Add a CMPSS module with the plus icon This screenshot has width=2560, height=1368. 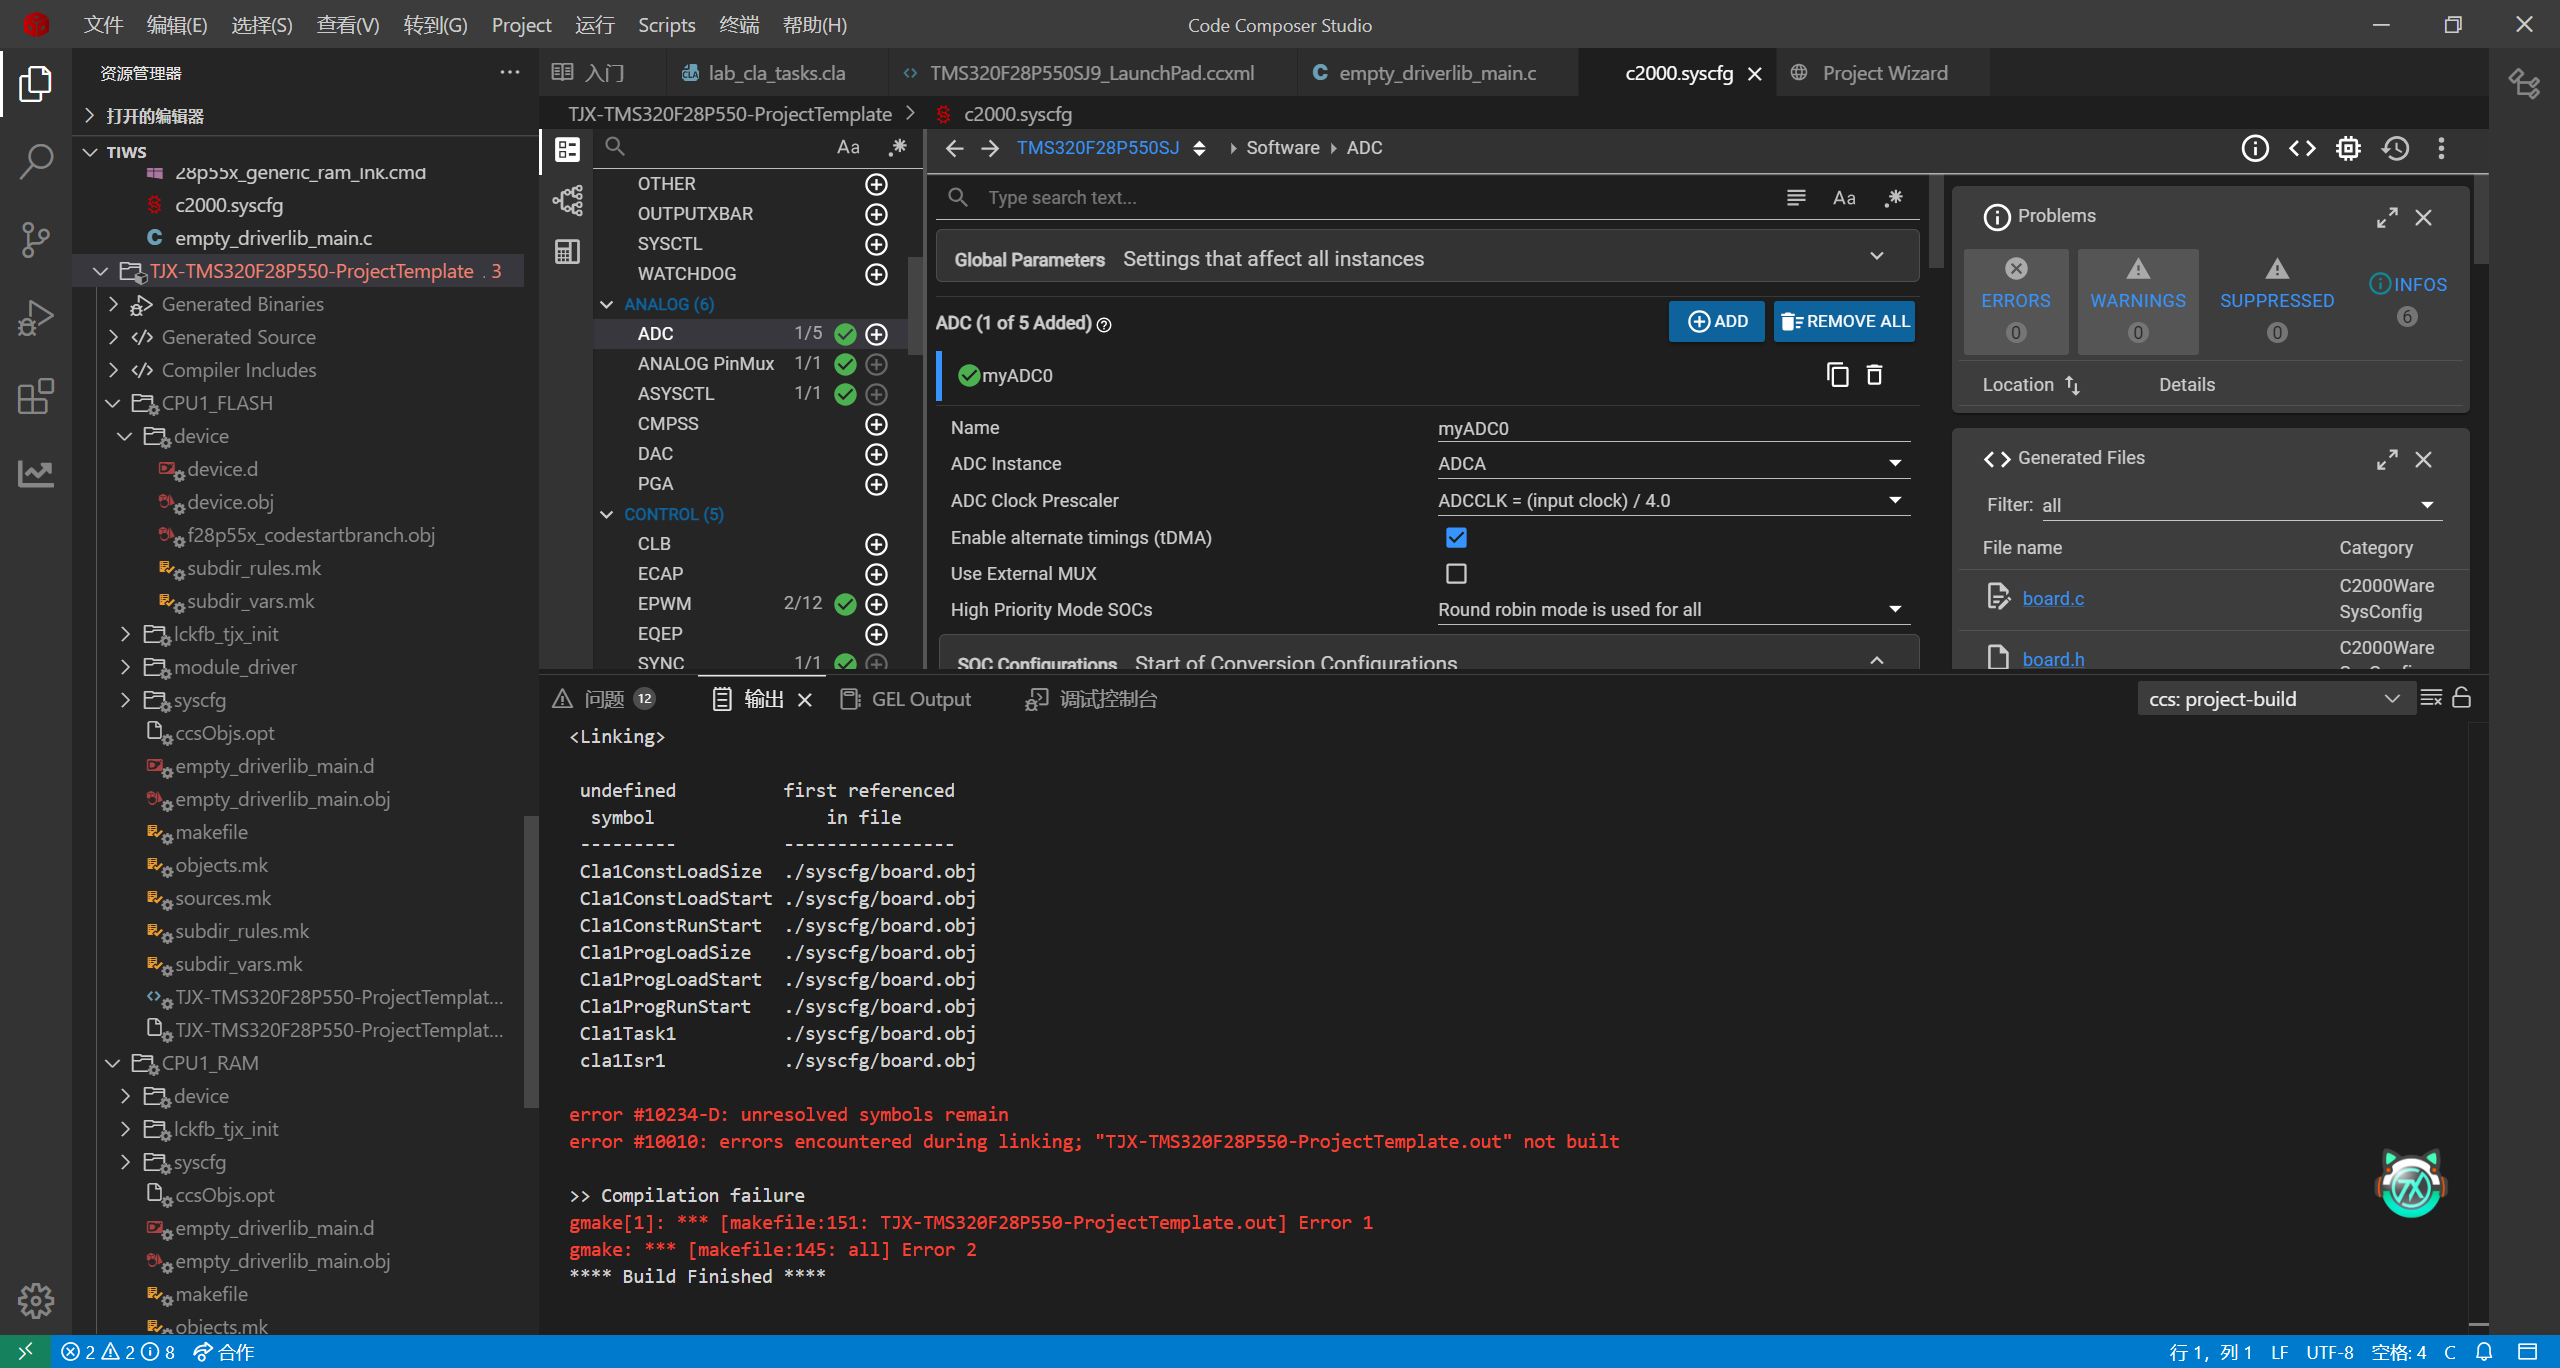coord(876,424)
